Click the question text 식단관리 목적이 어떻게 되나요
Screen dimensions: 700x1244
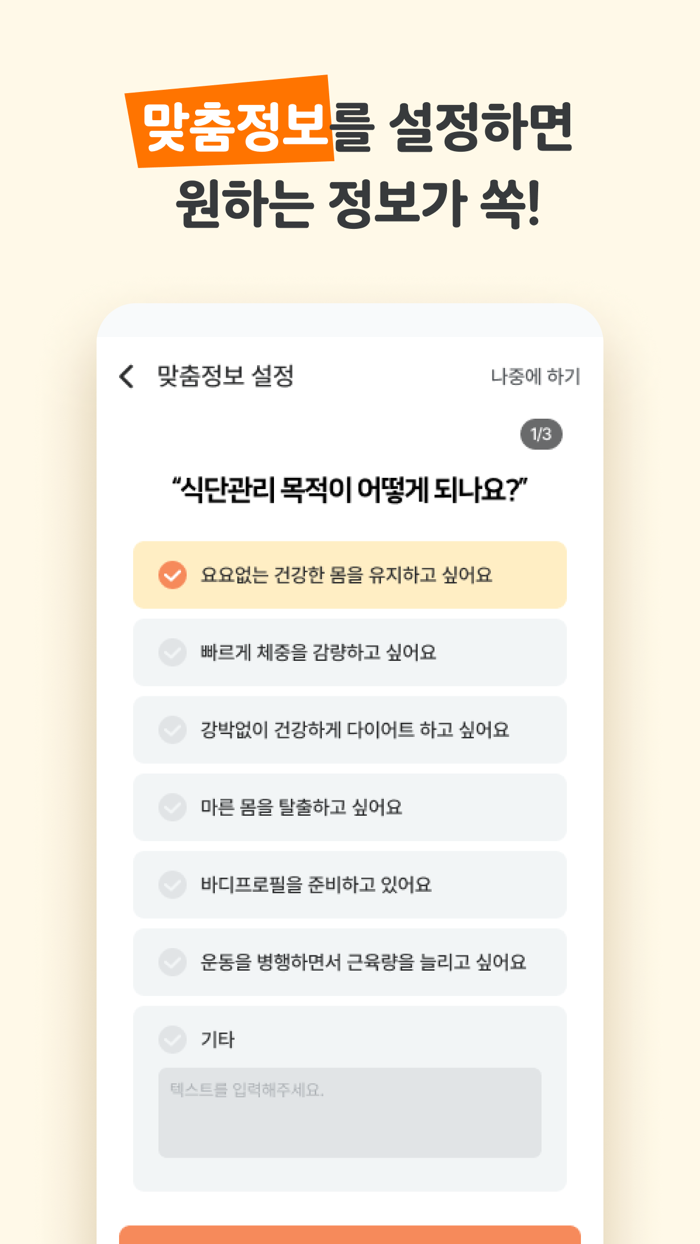click(x=349, y=484)
